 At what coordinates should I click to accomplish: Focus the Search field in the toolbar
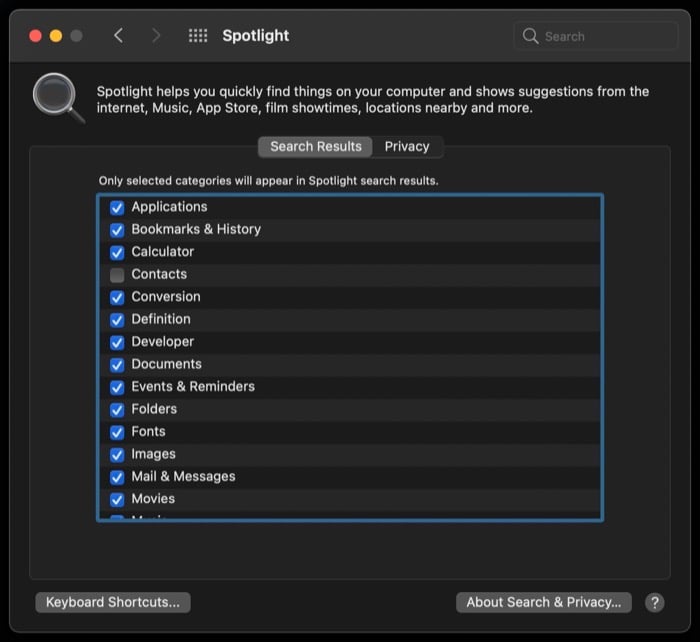[596, 36]
